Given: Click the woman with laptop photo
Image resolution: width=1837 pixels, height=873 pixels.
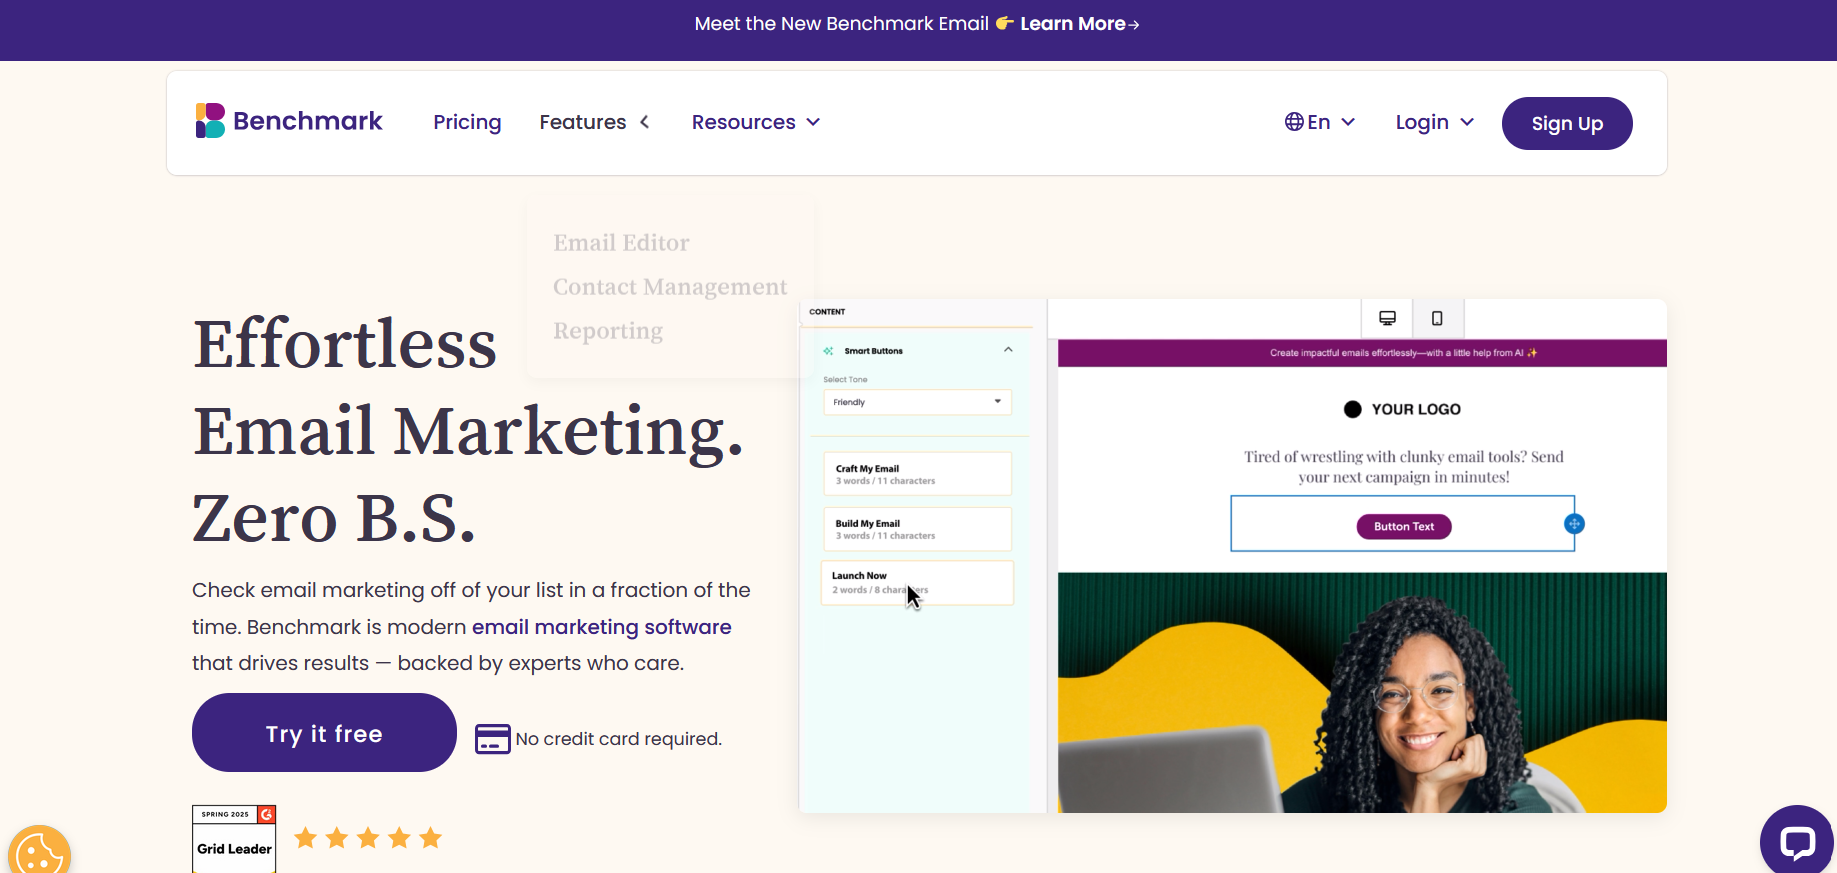Looking at the screenshot, I should [1362, 692].
